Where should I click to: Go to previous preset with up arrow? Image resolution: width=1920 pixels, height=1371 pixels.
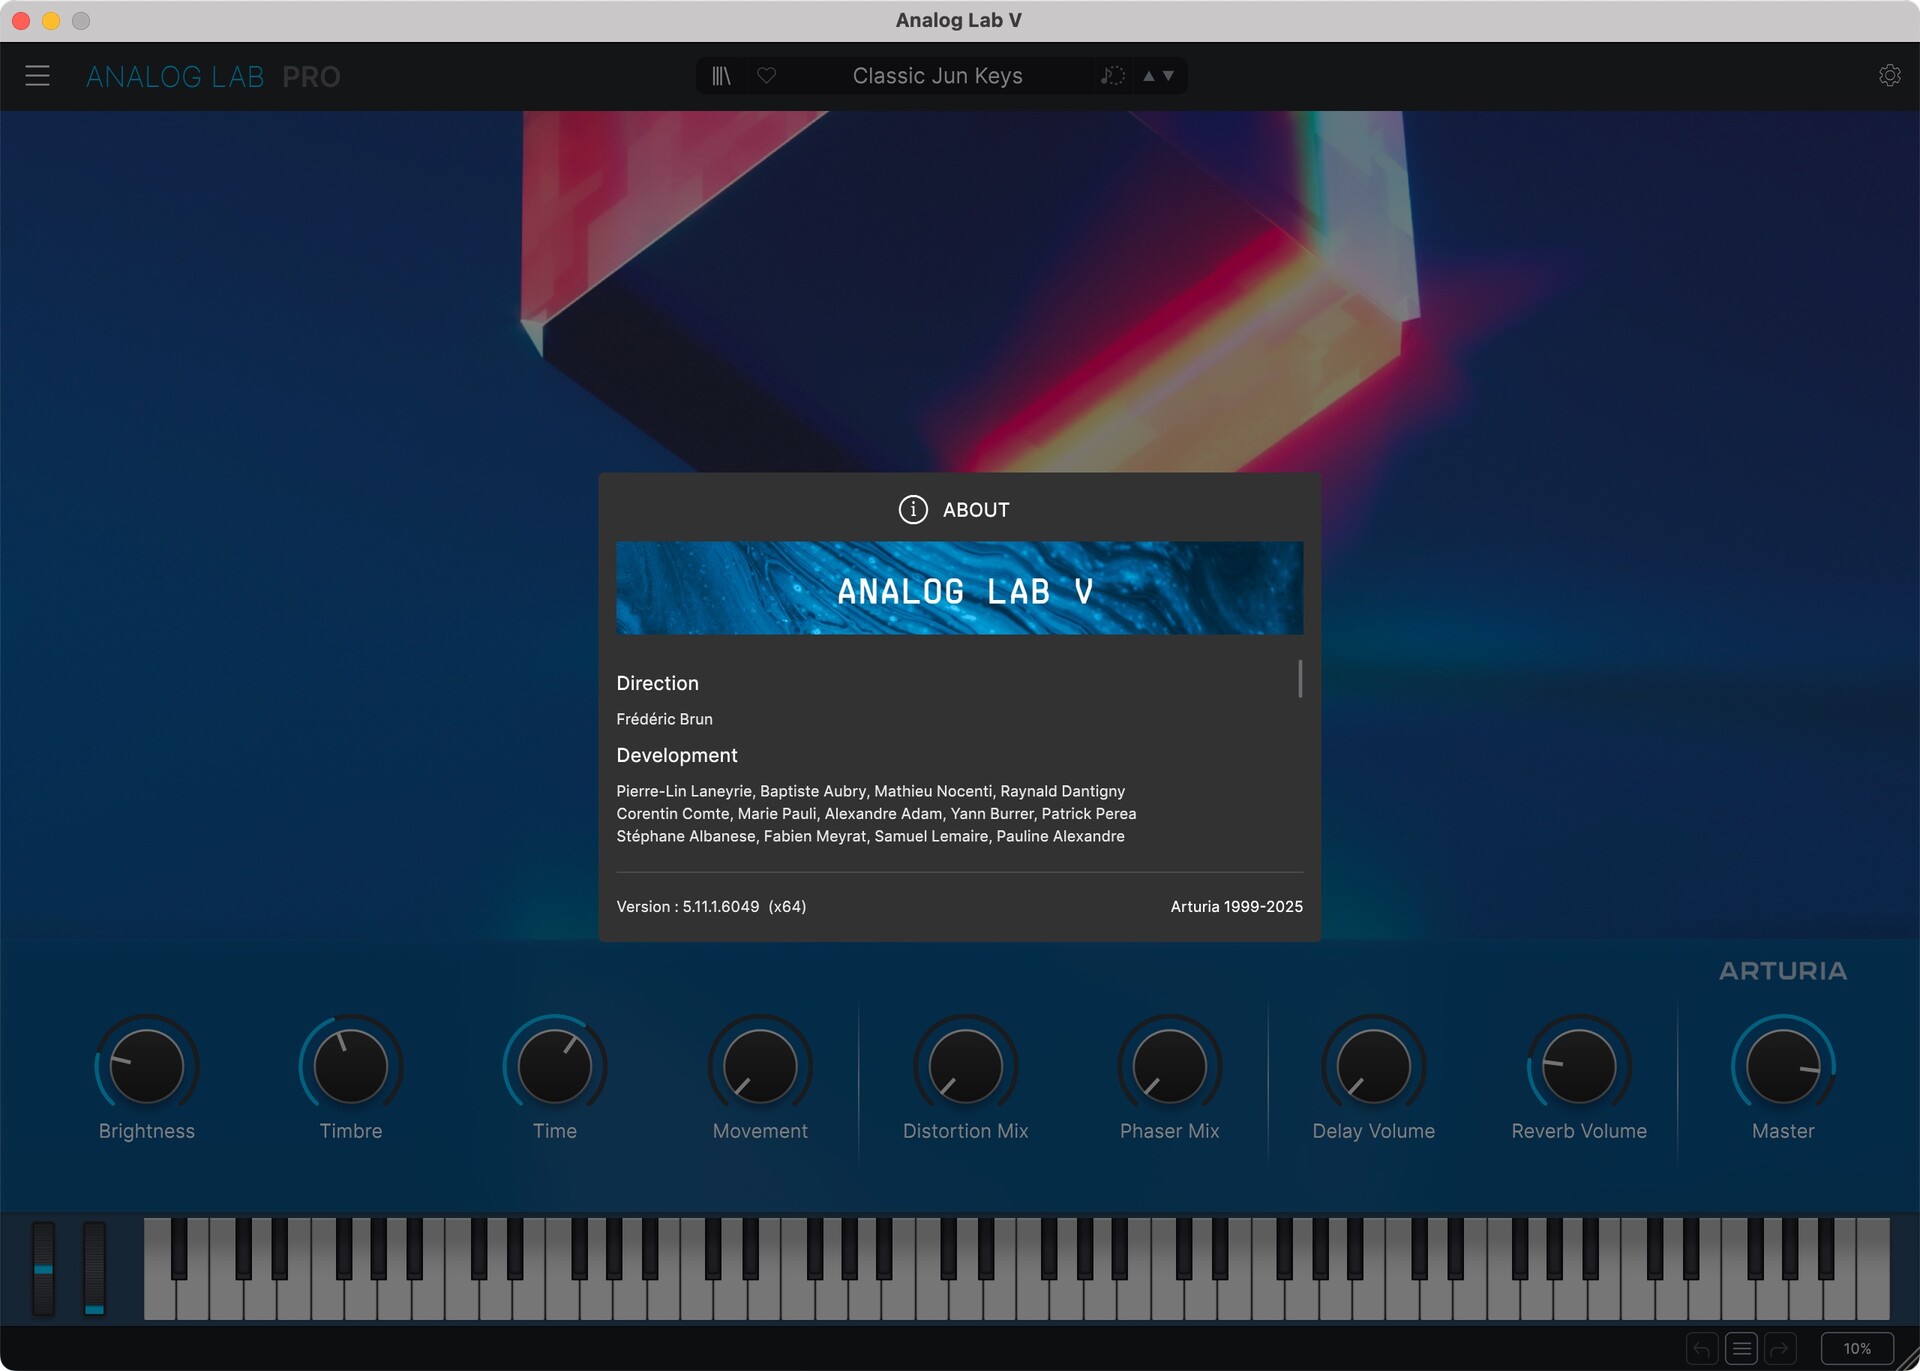click(x=1149, y=76)
